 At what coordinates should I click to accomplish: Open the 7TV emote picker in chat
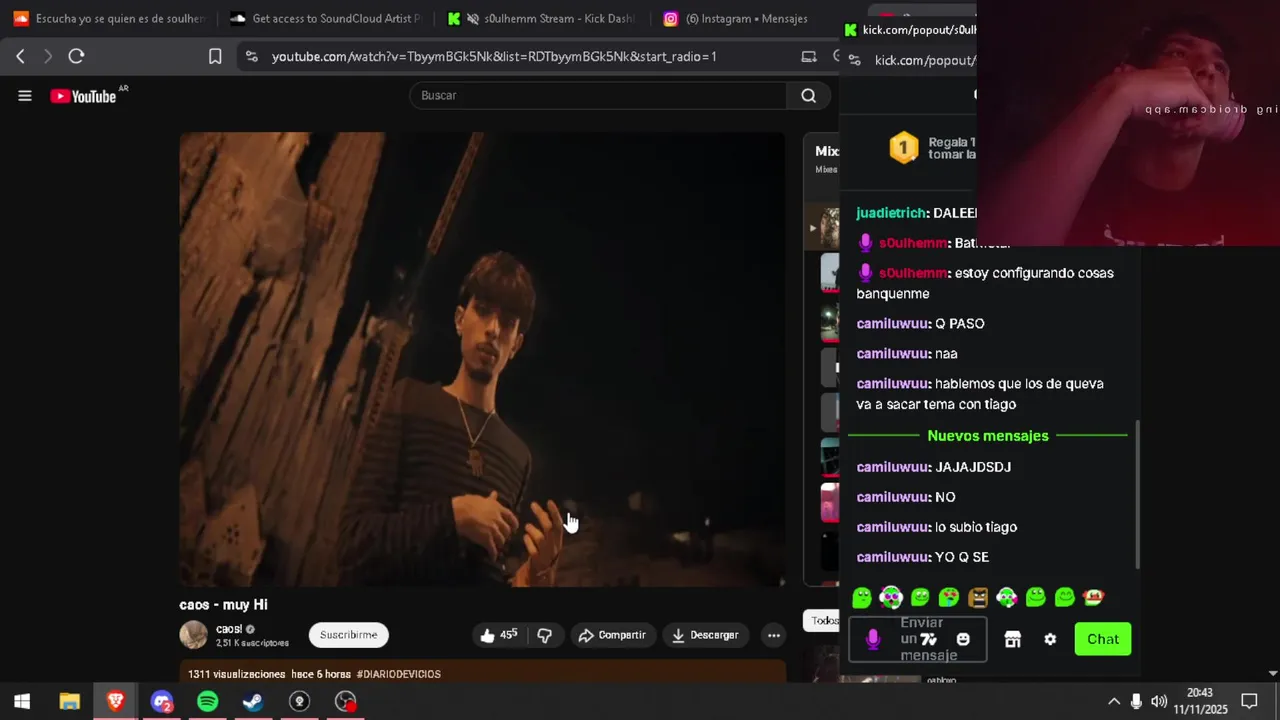pyautogui.click(x=929, y=639)
